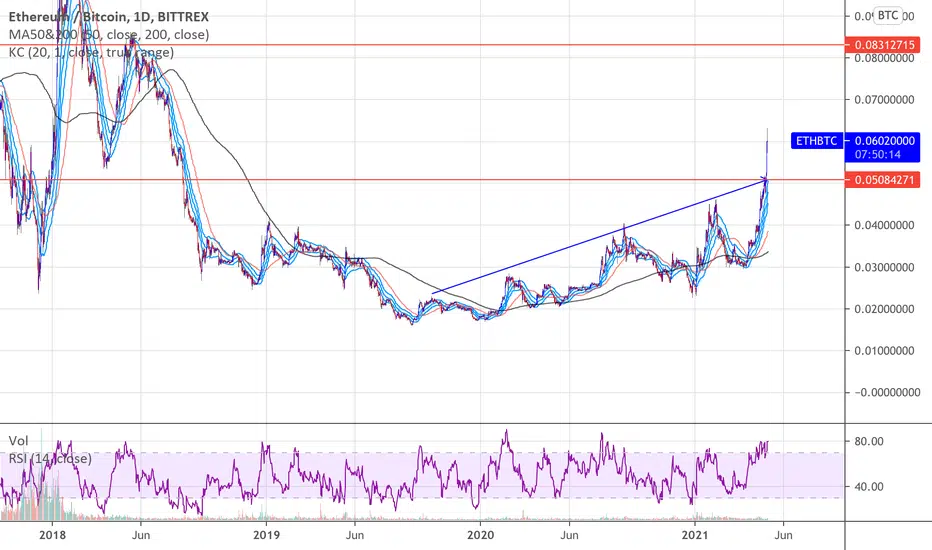
Task: Select the 0.05084271 red price label
Action: [883, 179]
